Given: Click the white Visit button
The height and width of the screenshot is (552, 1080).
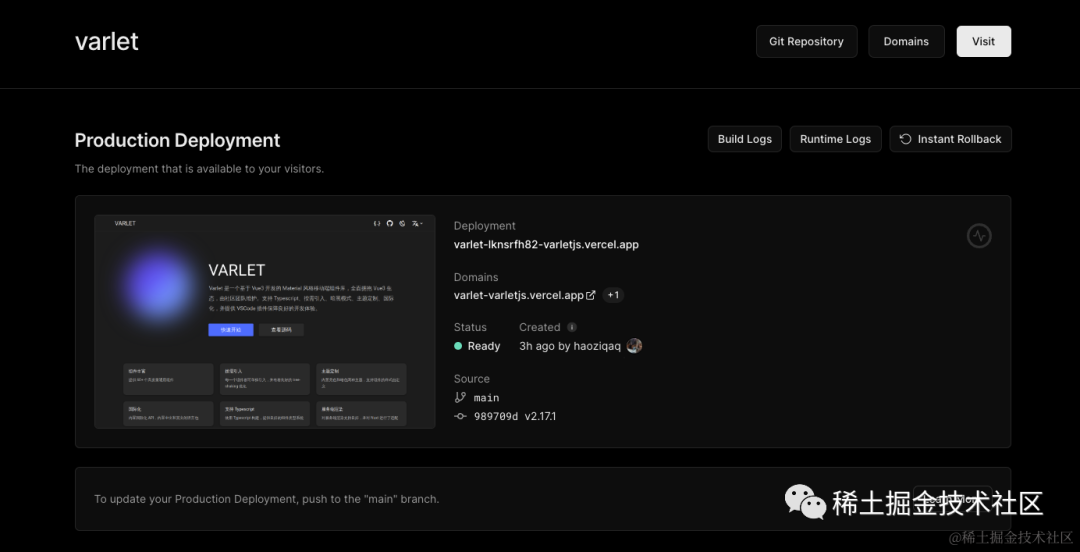Looking at the screenshot, I should [984, 41].
